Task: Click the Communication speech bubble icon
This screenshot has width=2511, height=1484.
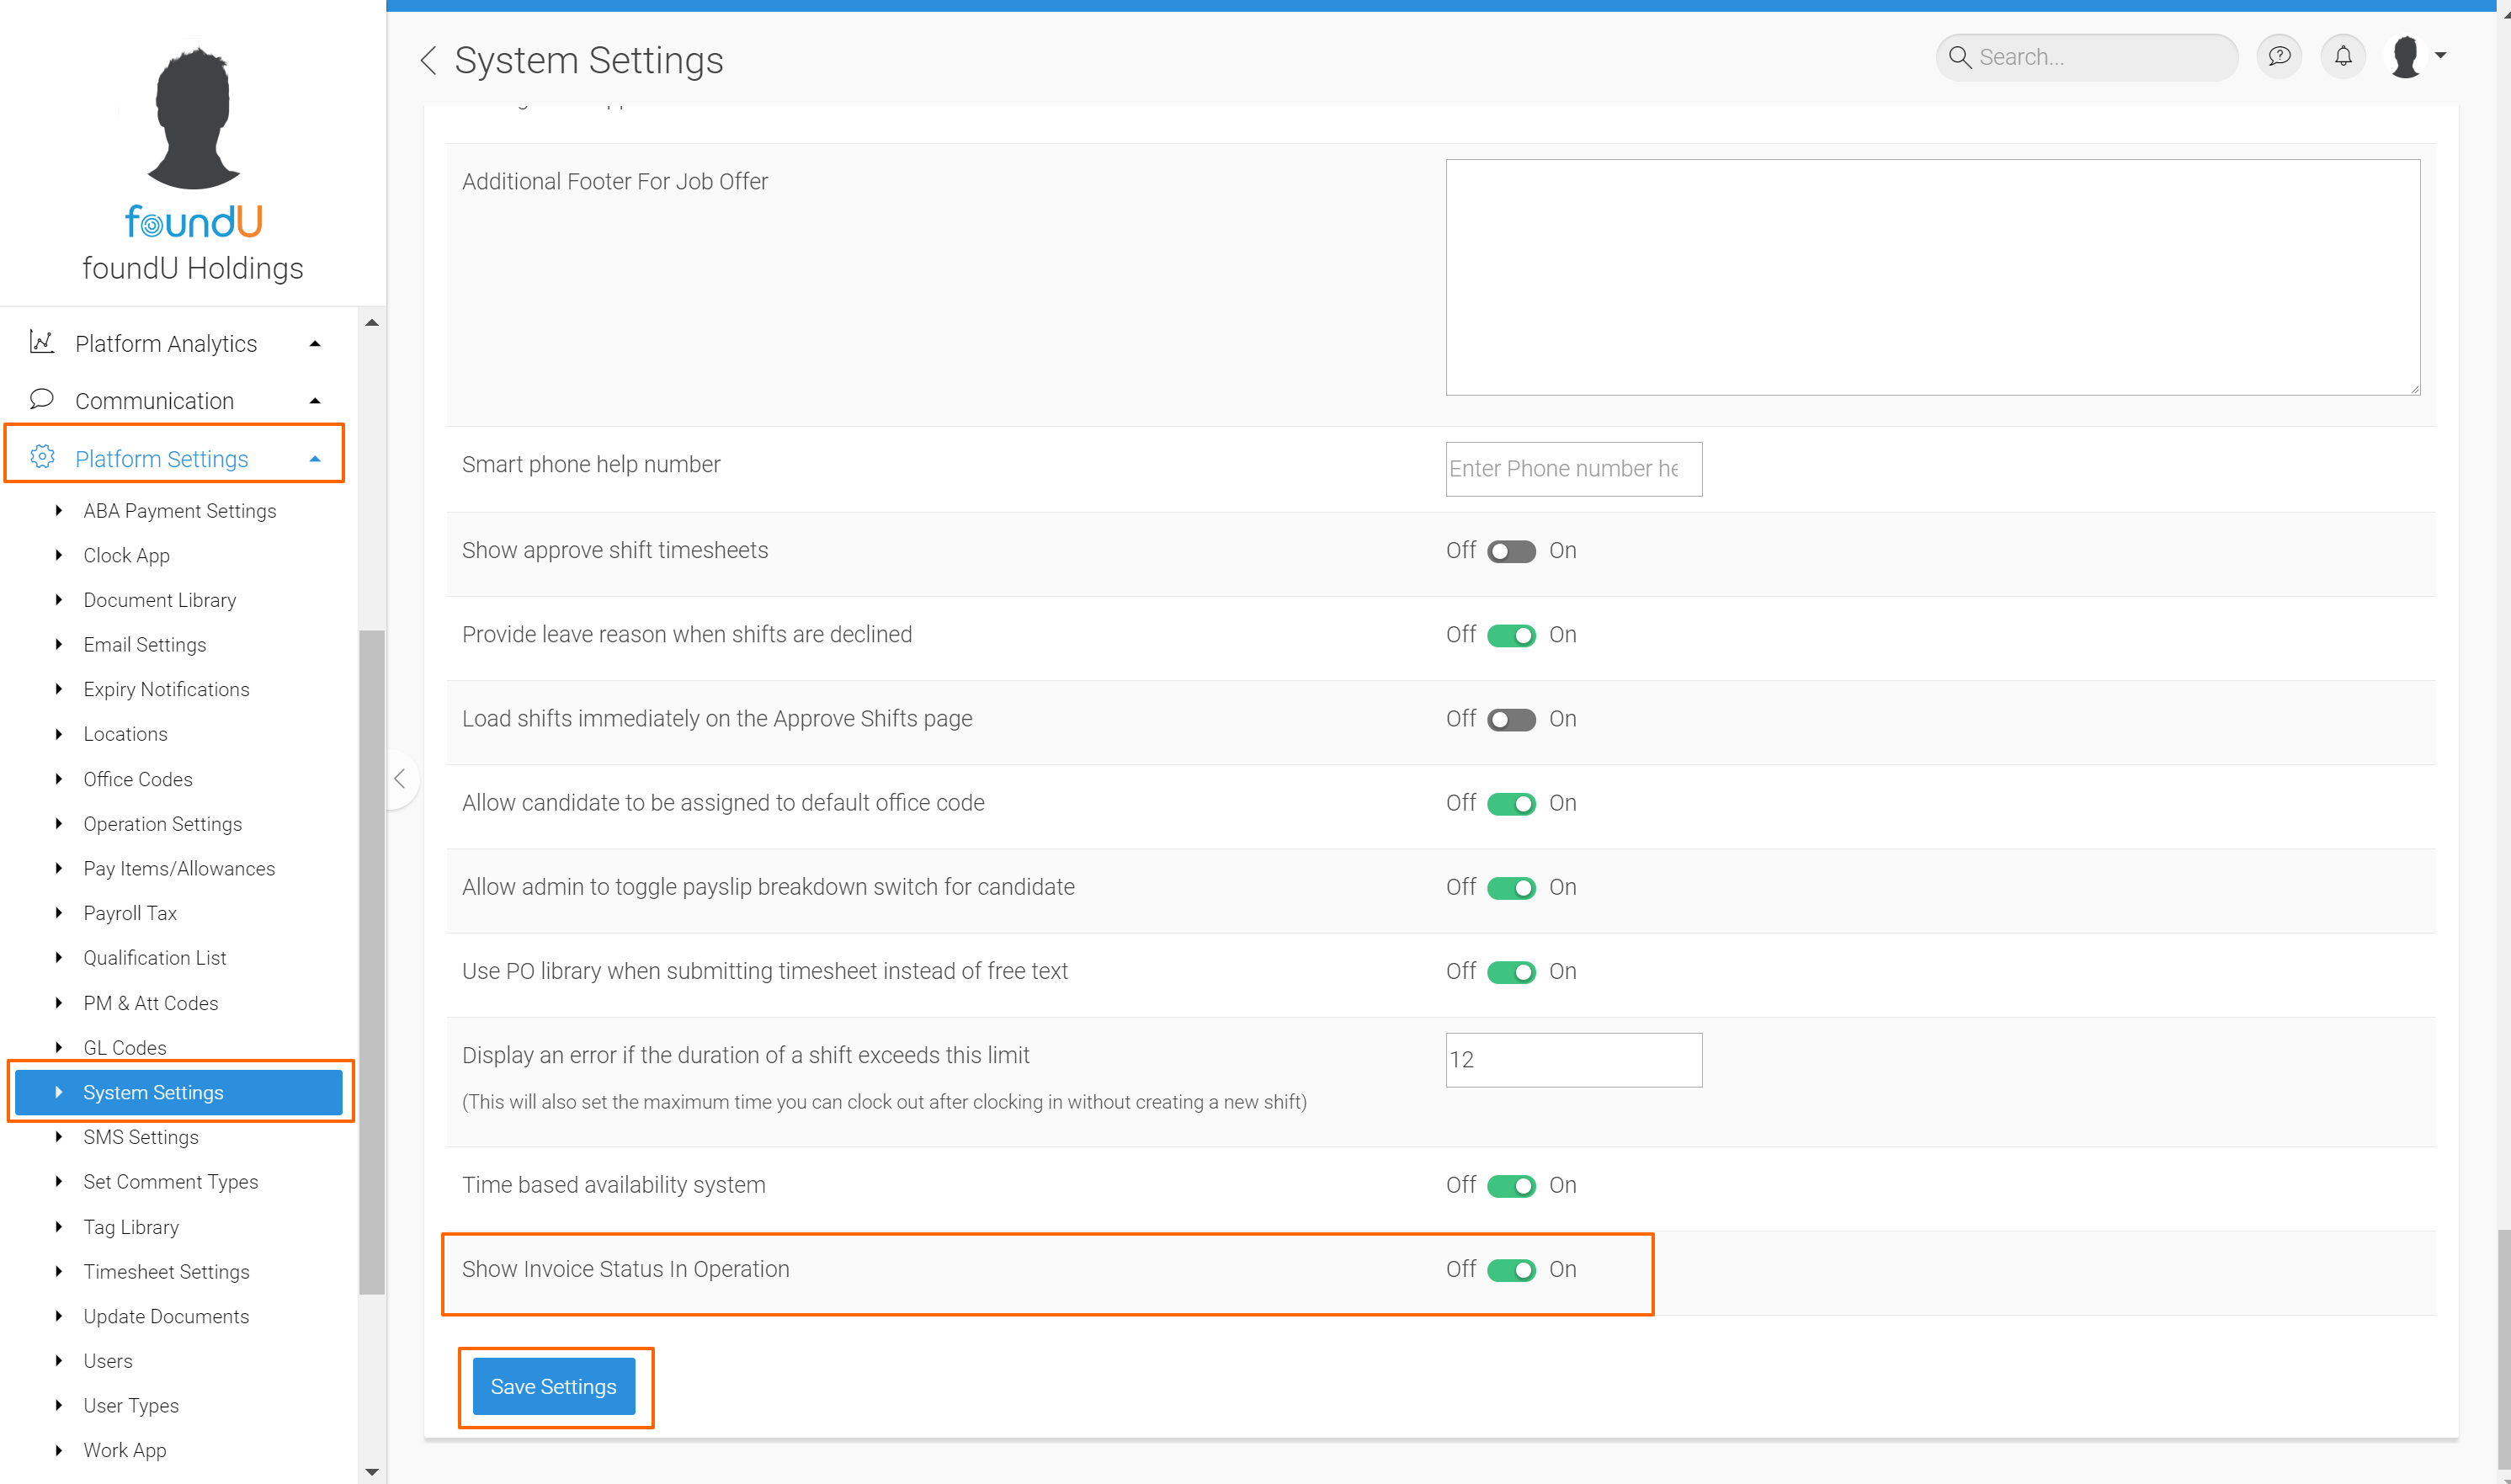Action: (41, 400)
